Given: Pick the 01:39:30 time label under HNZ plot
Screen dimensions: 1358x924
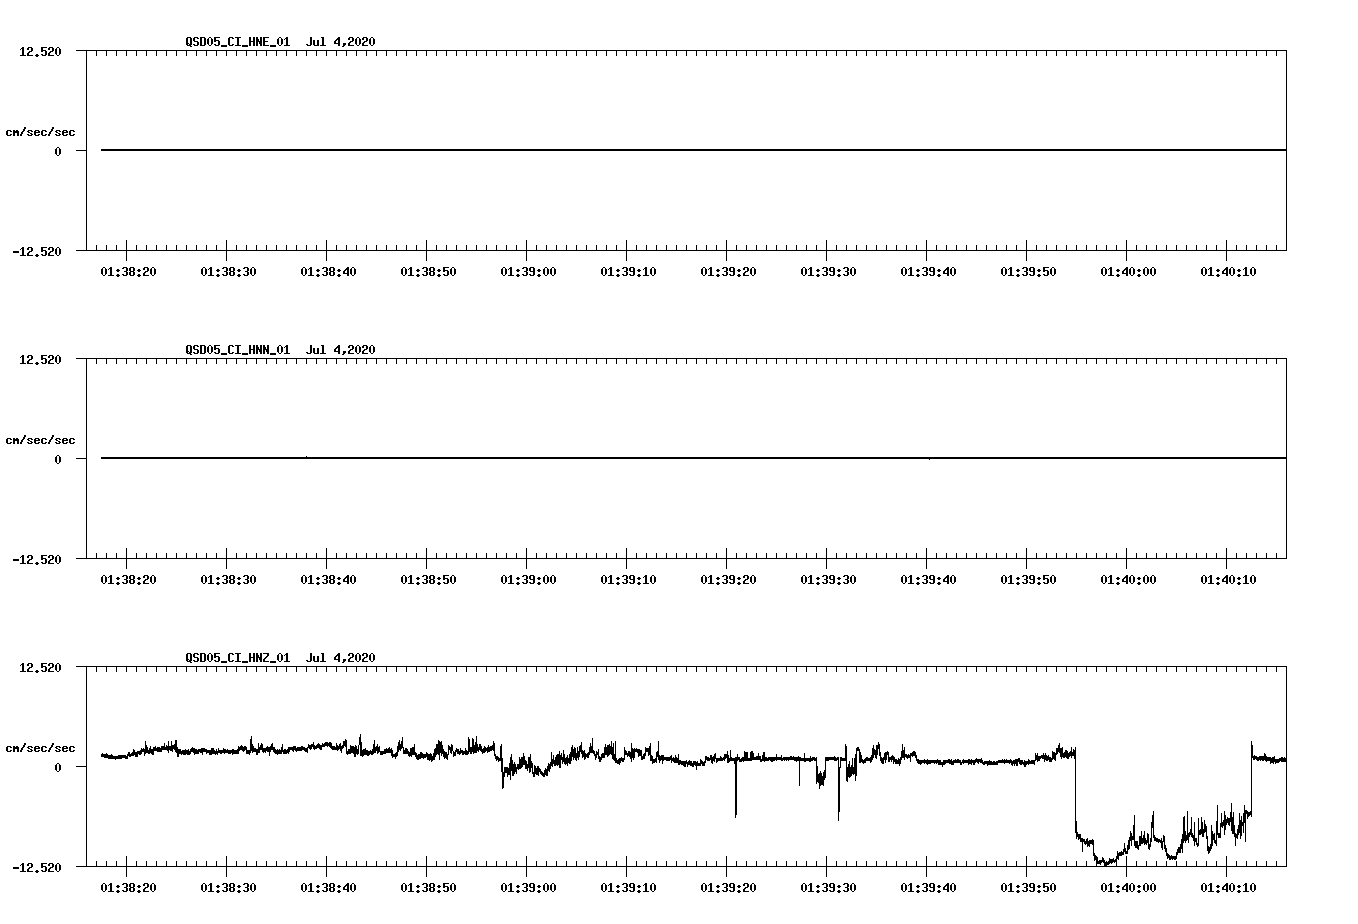Looking at the screenshot, I should click(828, 888).
